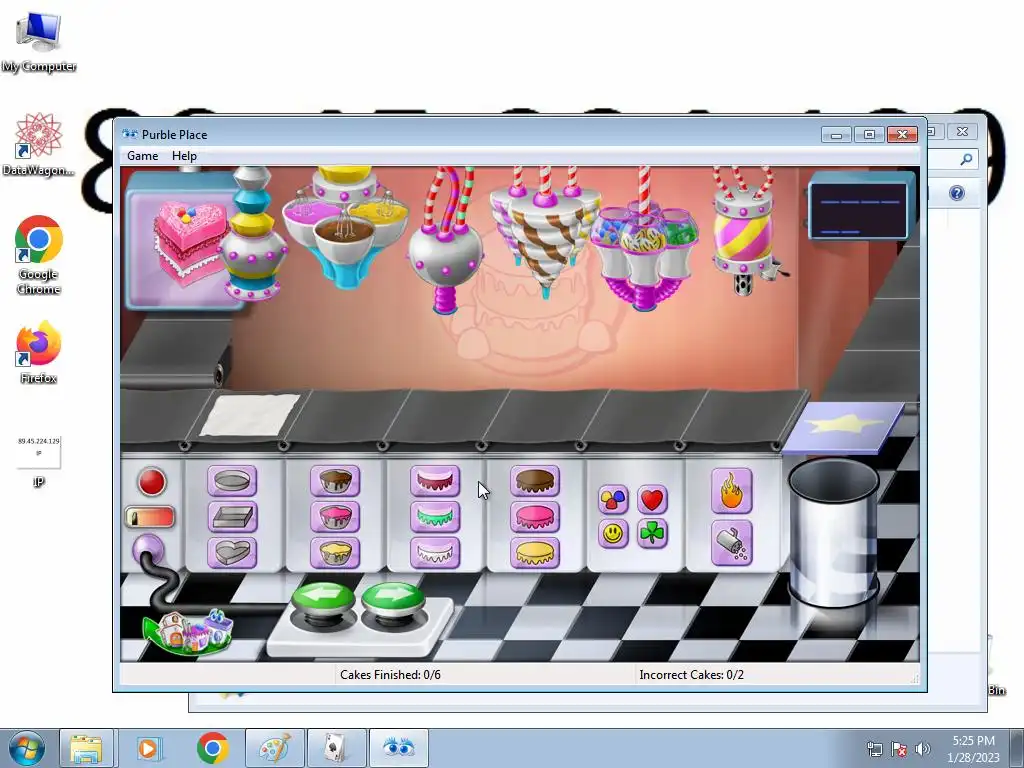Apply the pink icing

(x=535, y=517)
